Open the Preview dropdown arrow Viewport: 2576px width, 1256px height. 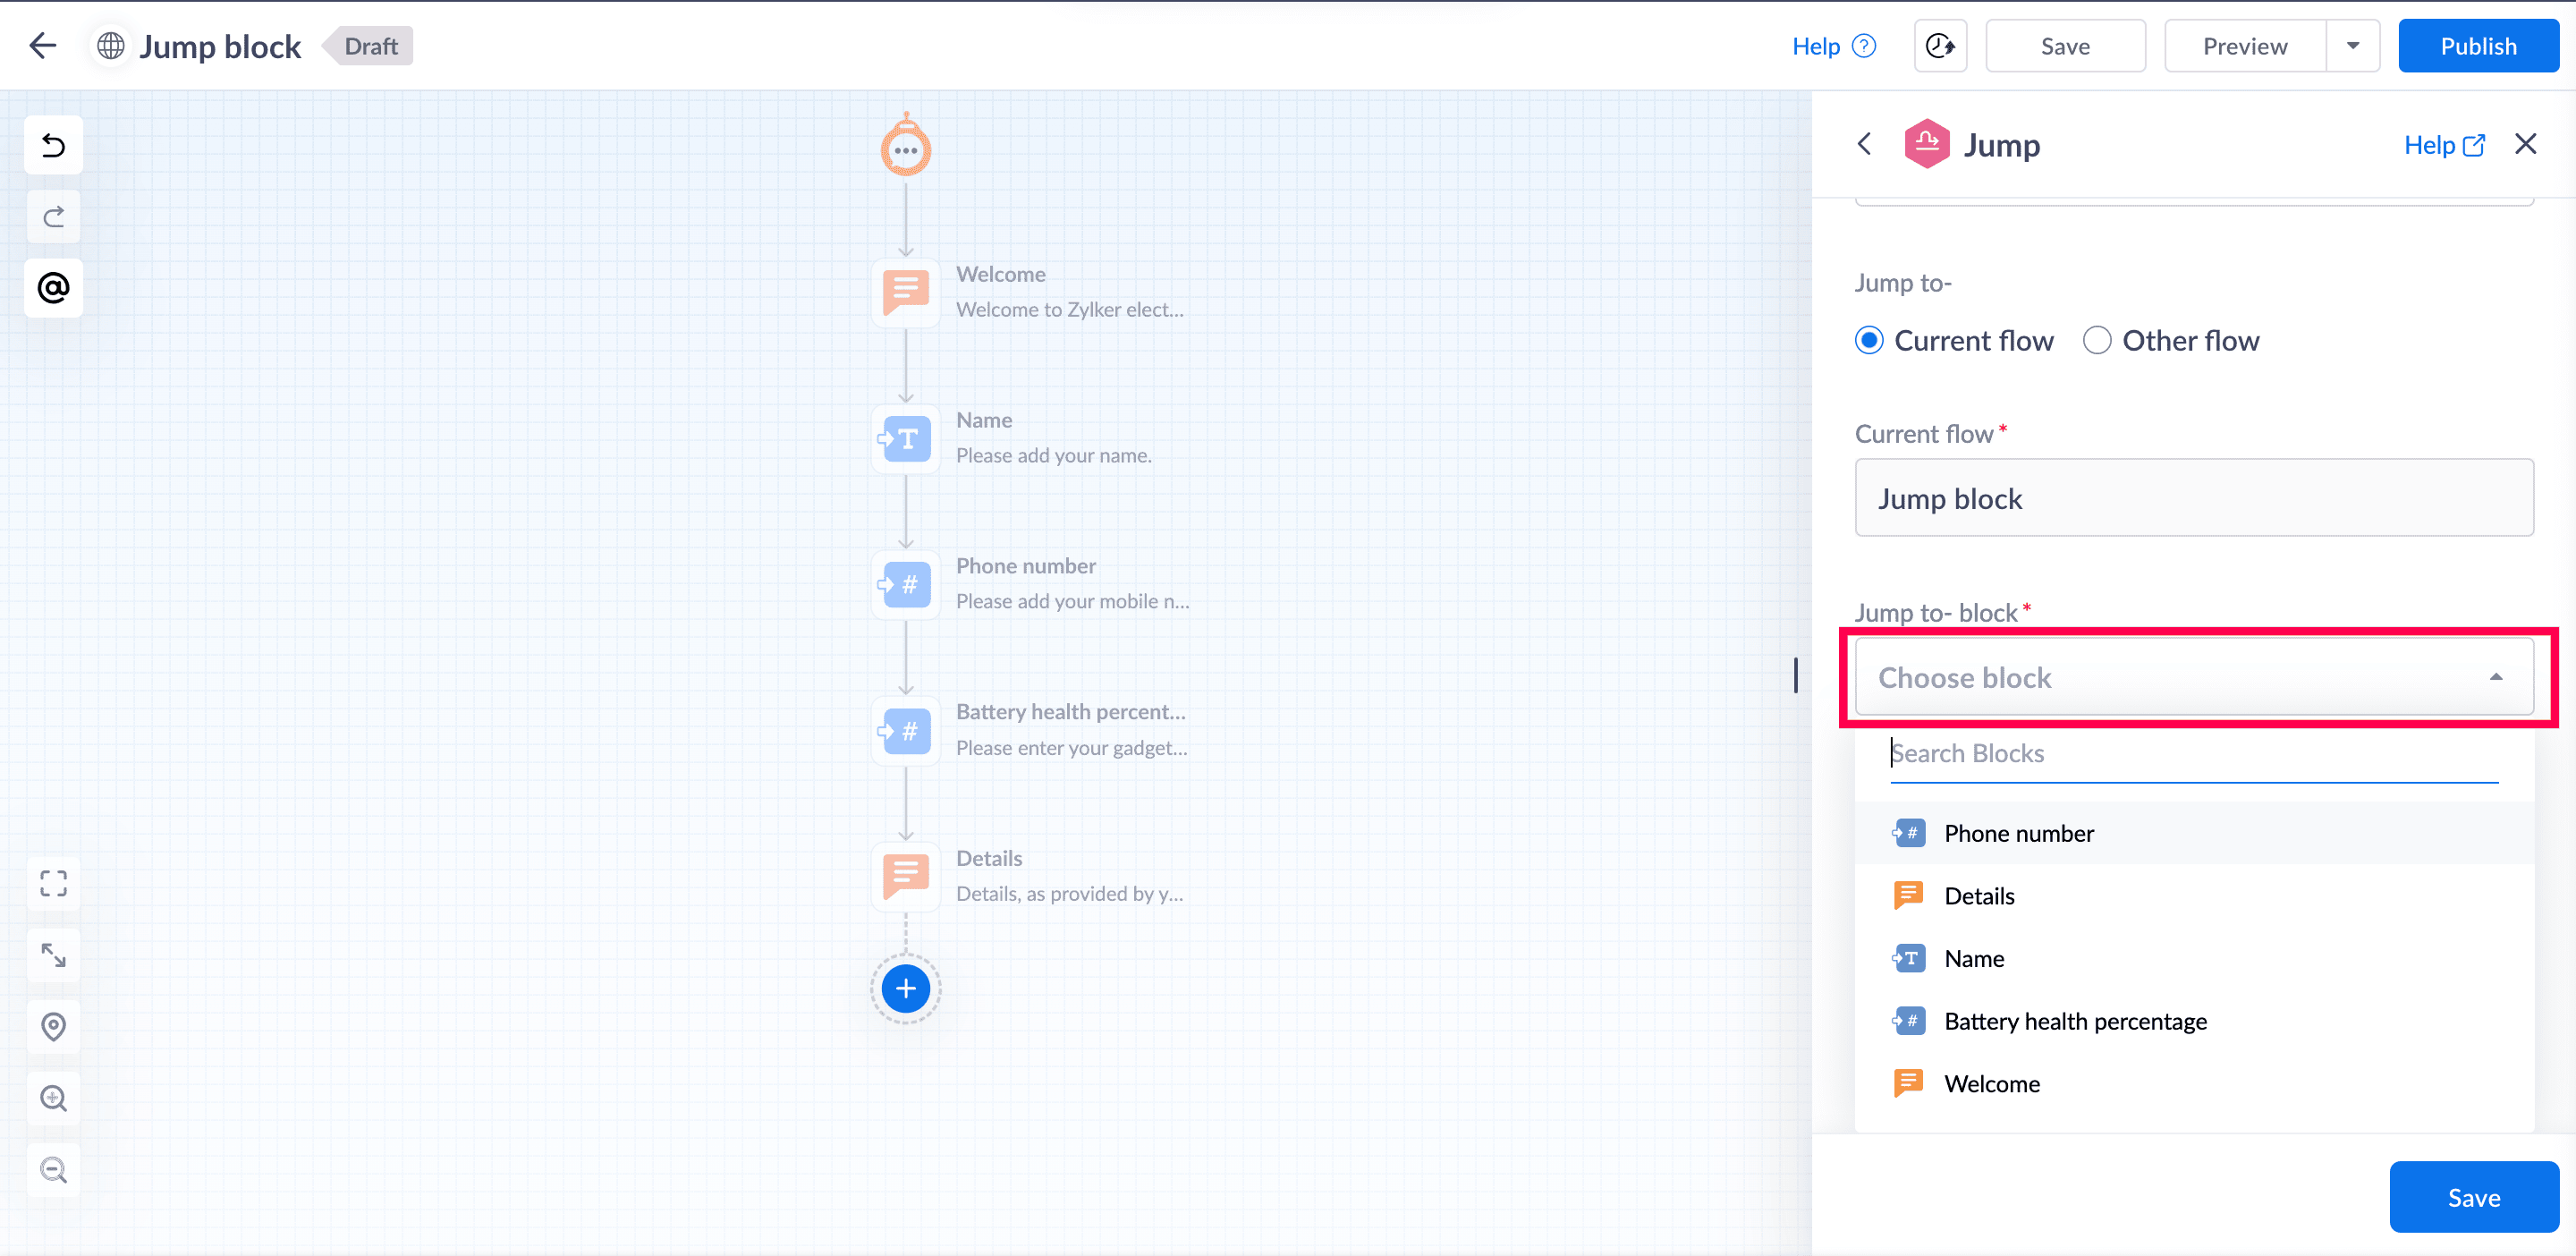pos(2353,46)
